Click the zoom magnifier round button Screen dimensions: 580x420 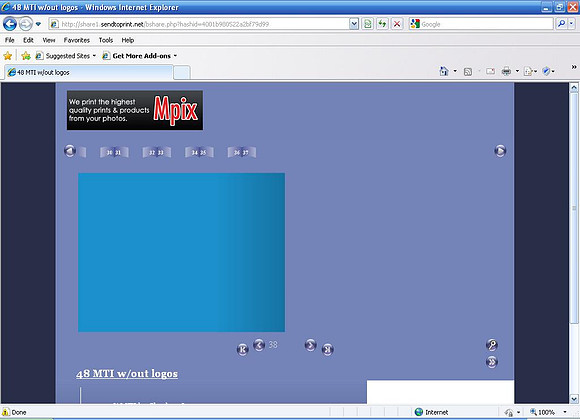pos(492,345)
